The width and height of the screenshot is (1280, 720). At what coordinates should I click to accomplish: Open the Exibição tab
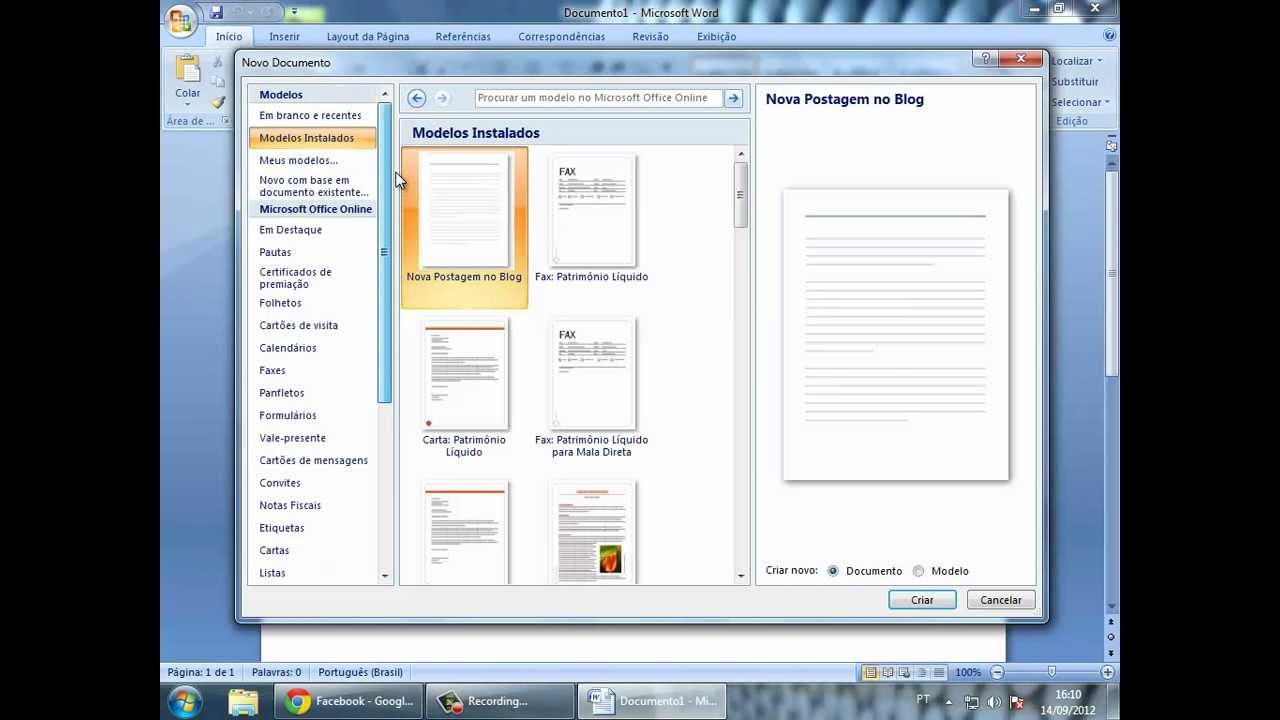point(716,37)
